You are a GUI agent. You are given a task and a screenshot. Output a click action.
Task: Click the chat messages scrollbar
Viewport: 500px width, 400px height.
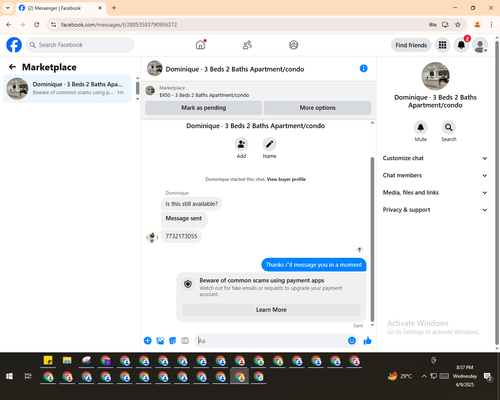(372, 238)
